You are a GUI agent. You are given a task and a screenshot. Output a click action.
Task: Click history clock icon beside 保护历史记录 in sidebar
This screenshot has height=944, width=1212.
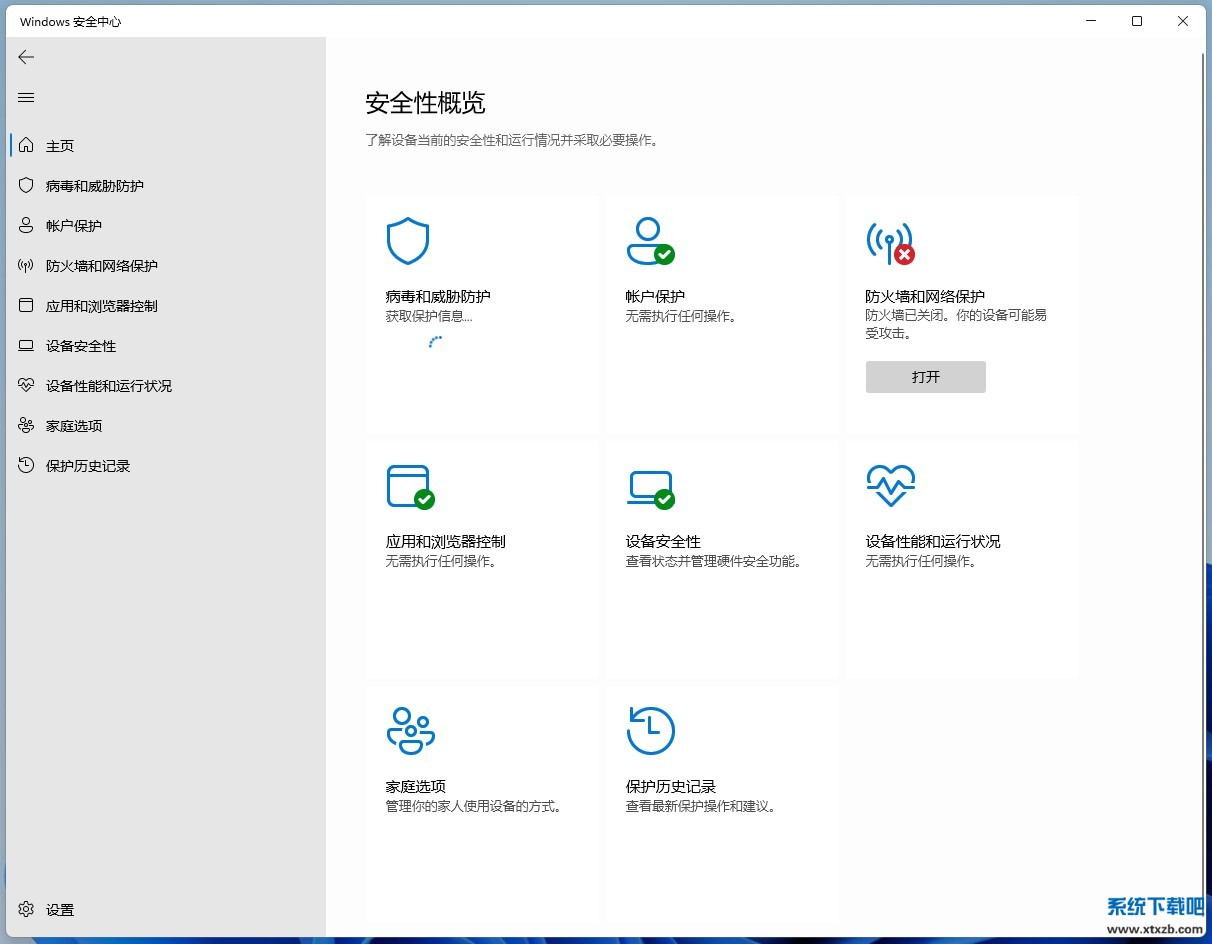26,465
